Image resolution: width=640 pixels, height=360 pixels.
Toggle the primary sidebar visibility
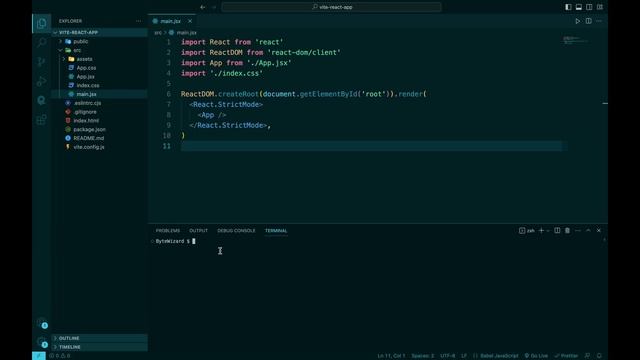[x=568, y=7]
